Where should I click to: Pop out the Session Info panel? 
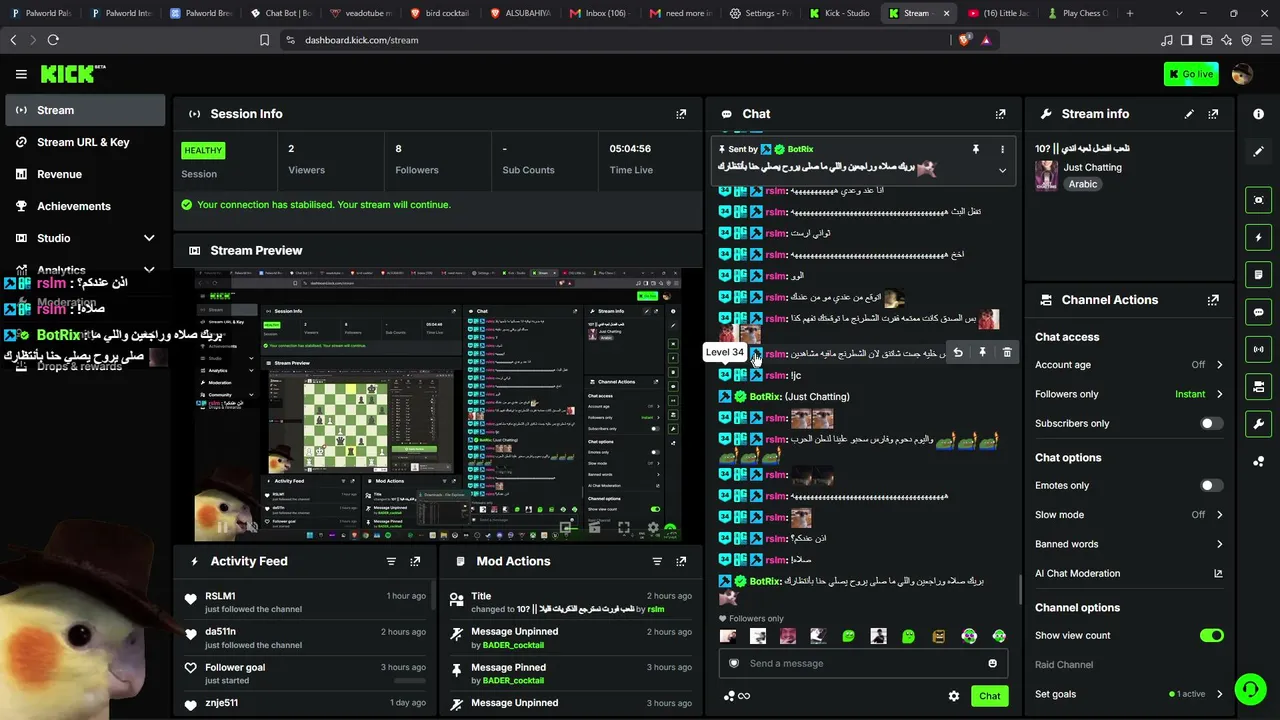[x=681, y=114]
